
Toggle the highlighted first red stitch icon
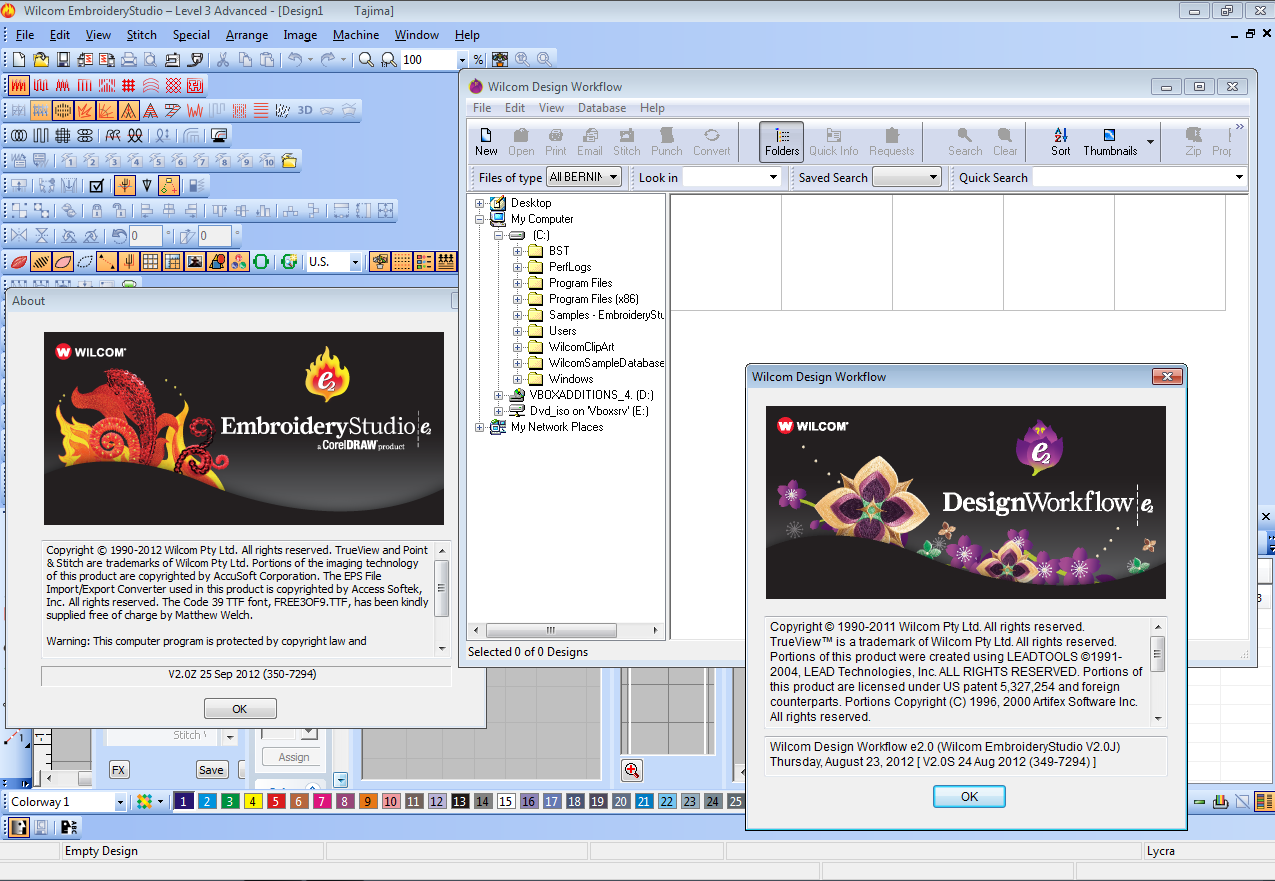[x=19, y=85]
